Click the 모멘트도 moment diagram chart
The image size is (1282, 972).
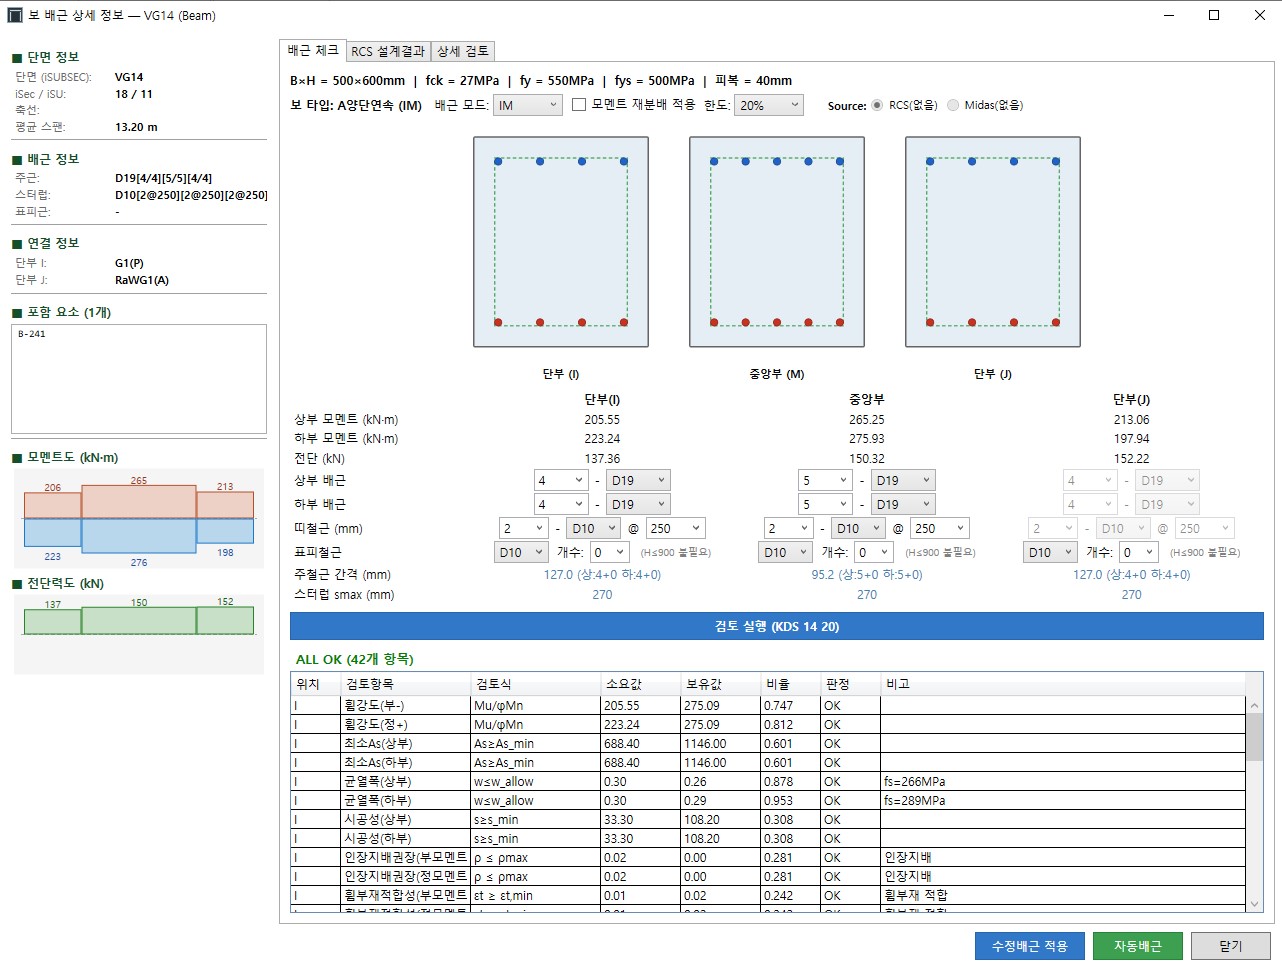point(139,519)
